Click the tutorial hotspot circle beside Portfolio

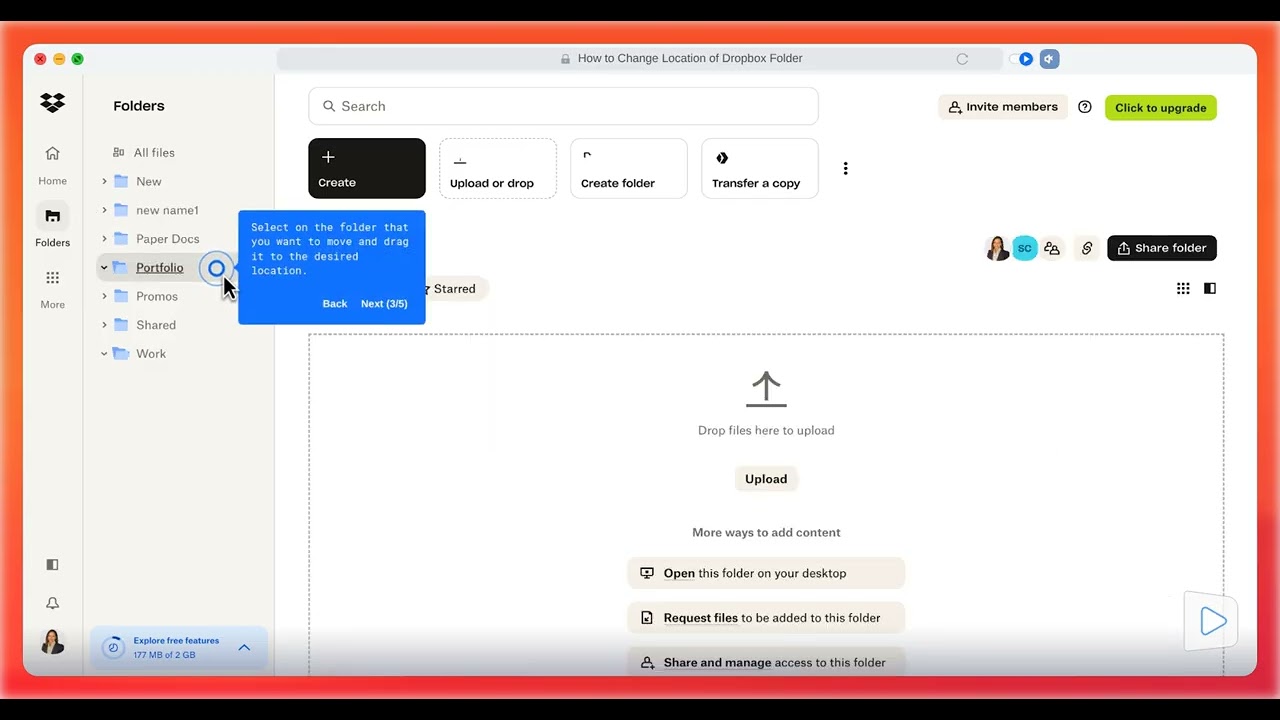(216, 268)
